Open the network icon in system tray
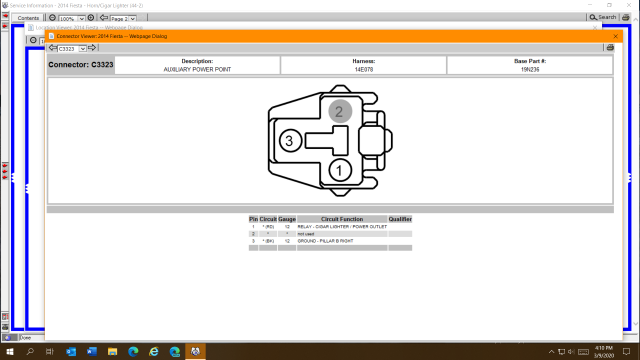Screen dimensions: 640x360 [562, 351]
